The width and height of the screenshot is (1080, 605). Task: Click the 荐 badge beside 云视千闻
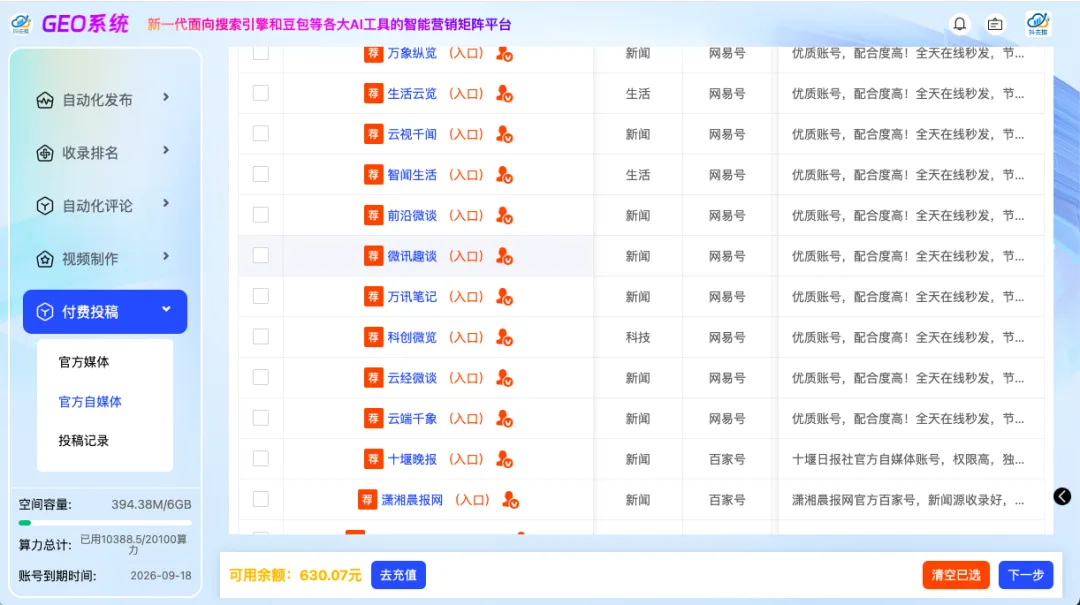tap(373, 134)
